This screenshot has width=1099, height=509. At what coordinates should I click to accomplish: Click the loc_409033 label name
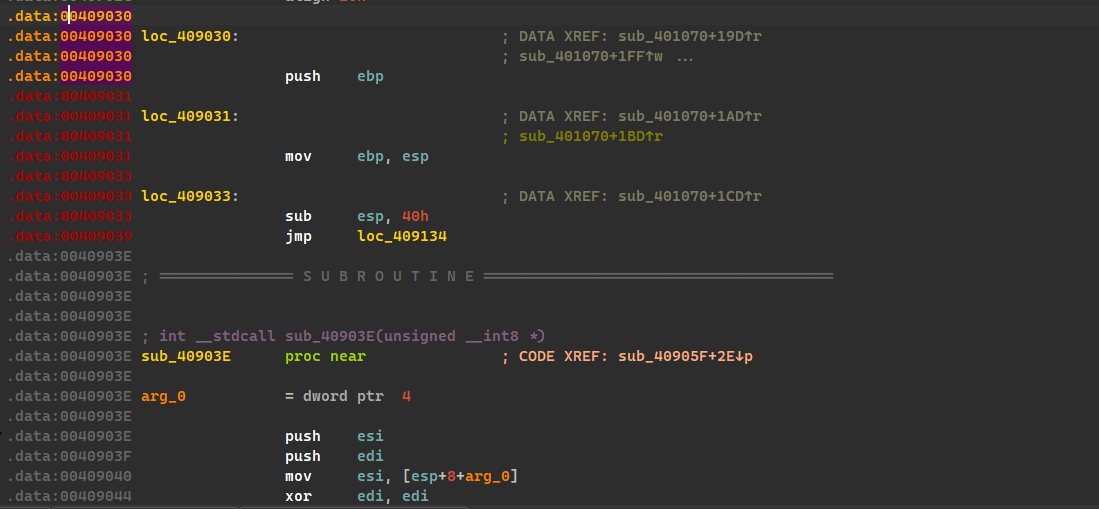tap(186, 196)
